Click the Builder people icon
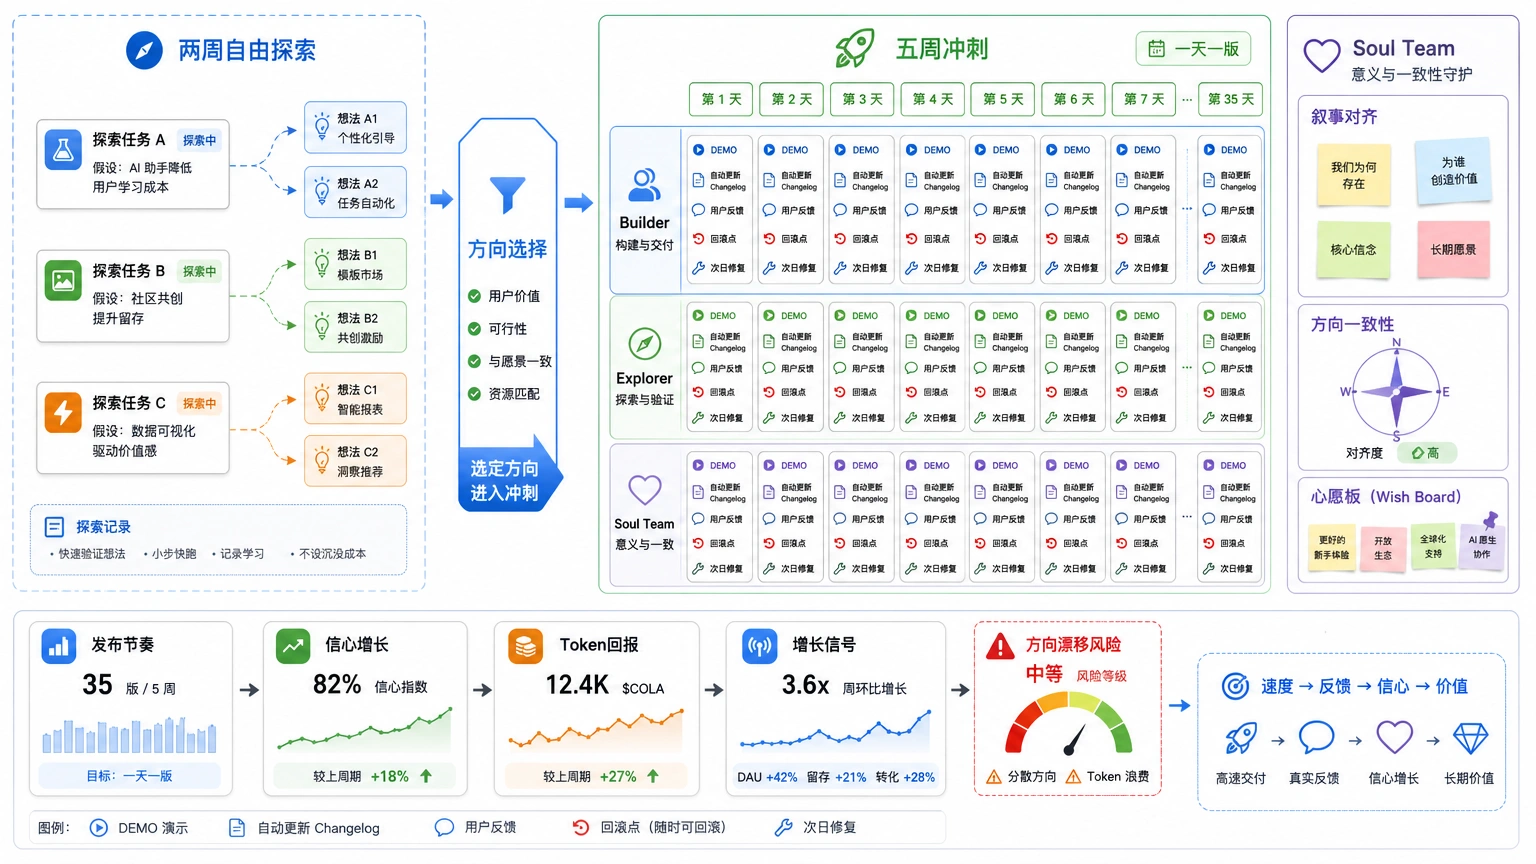Screen dimensions: 1536x864 pyautogui.click(x=645, y=185)
